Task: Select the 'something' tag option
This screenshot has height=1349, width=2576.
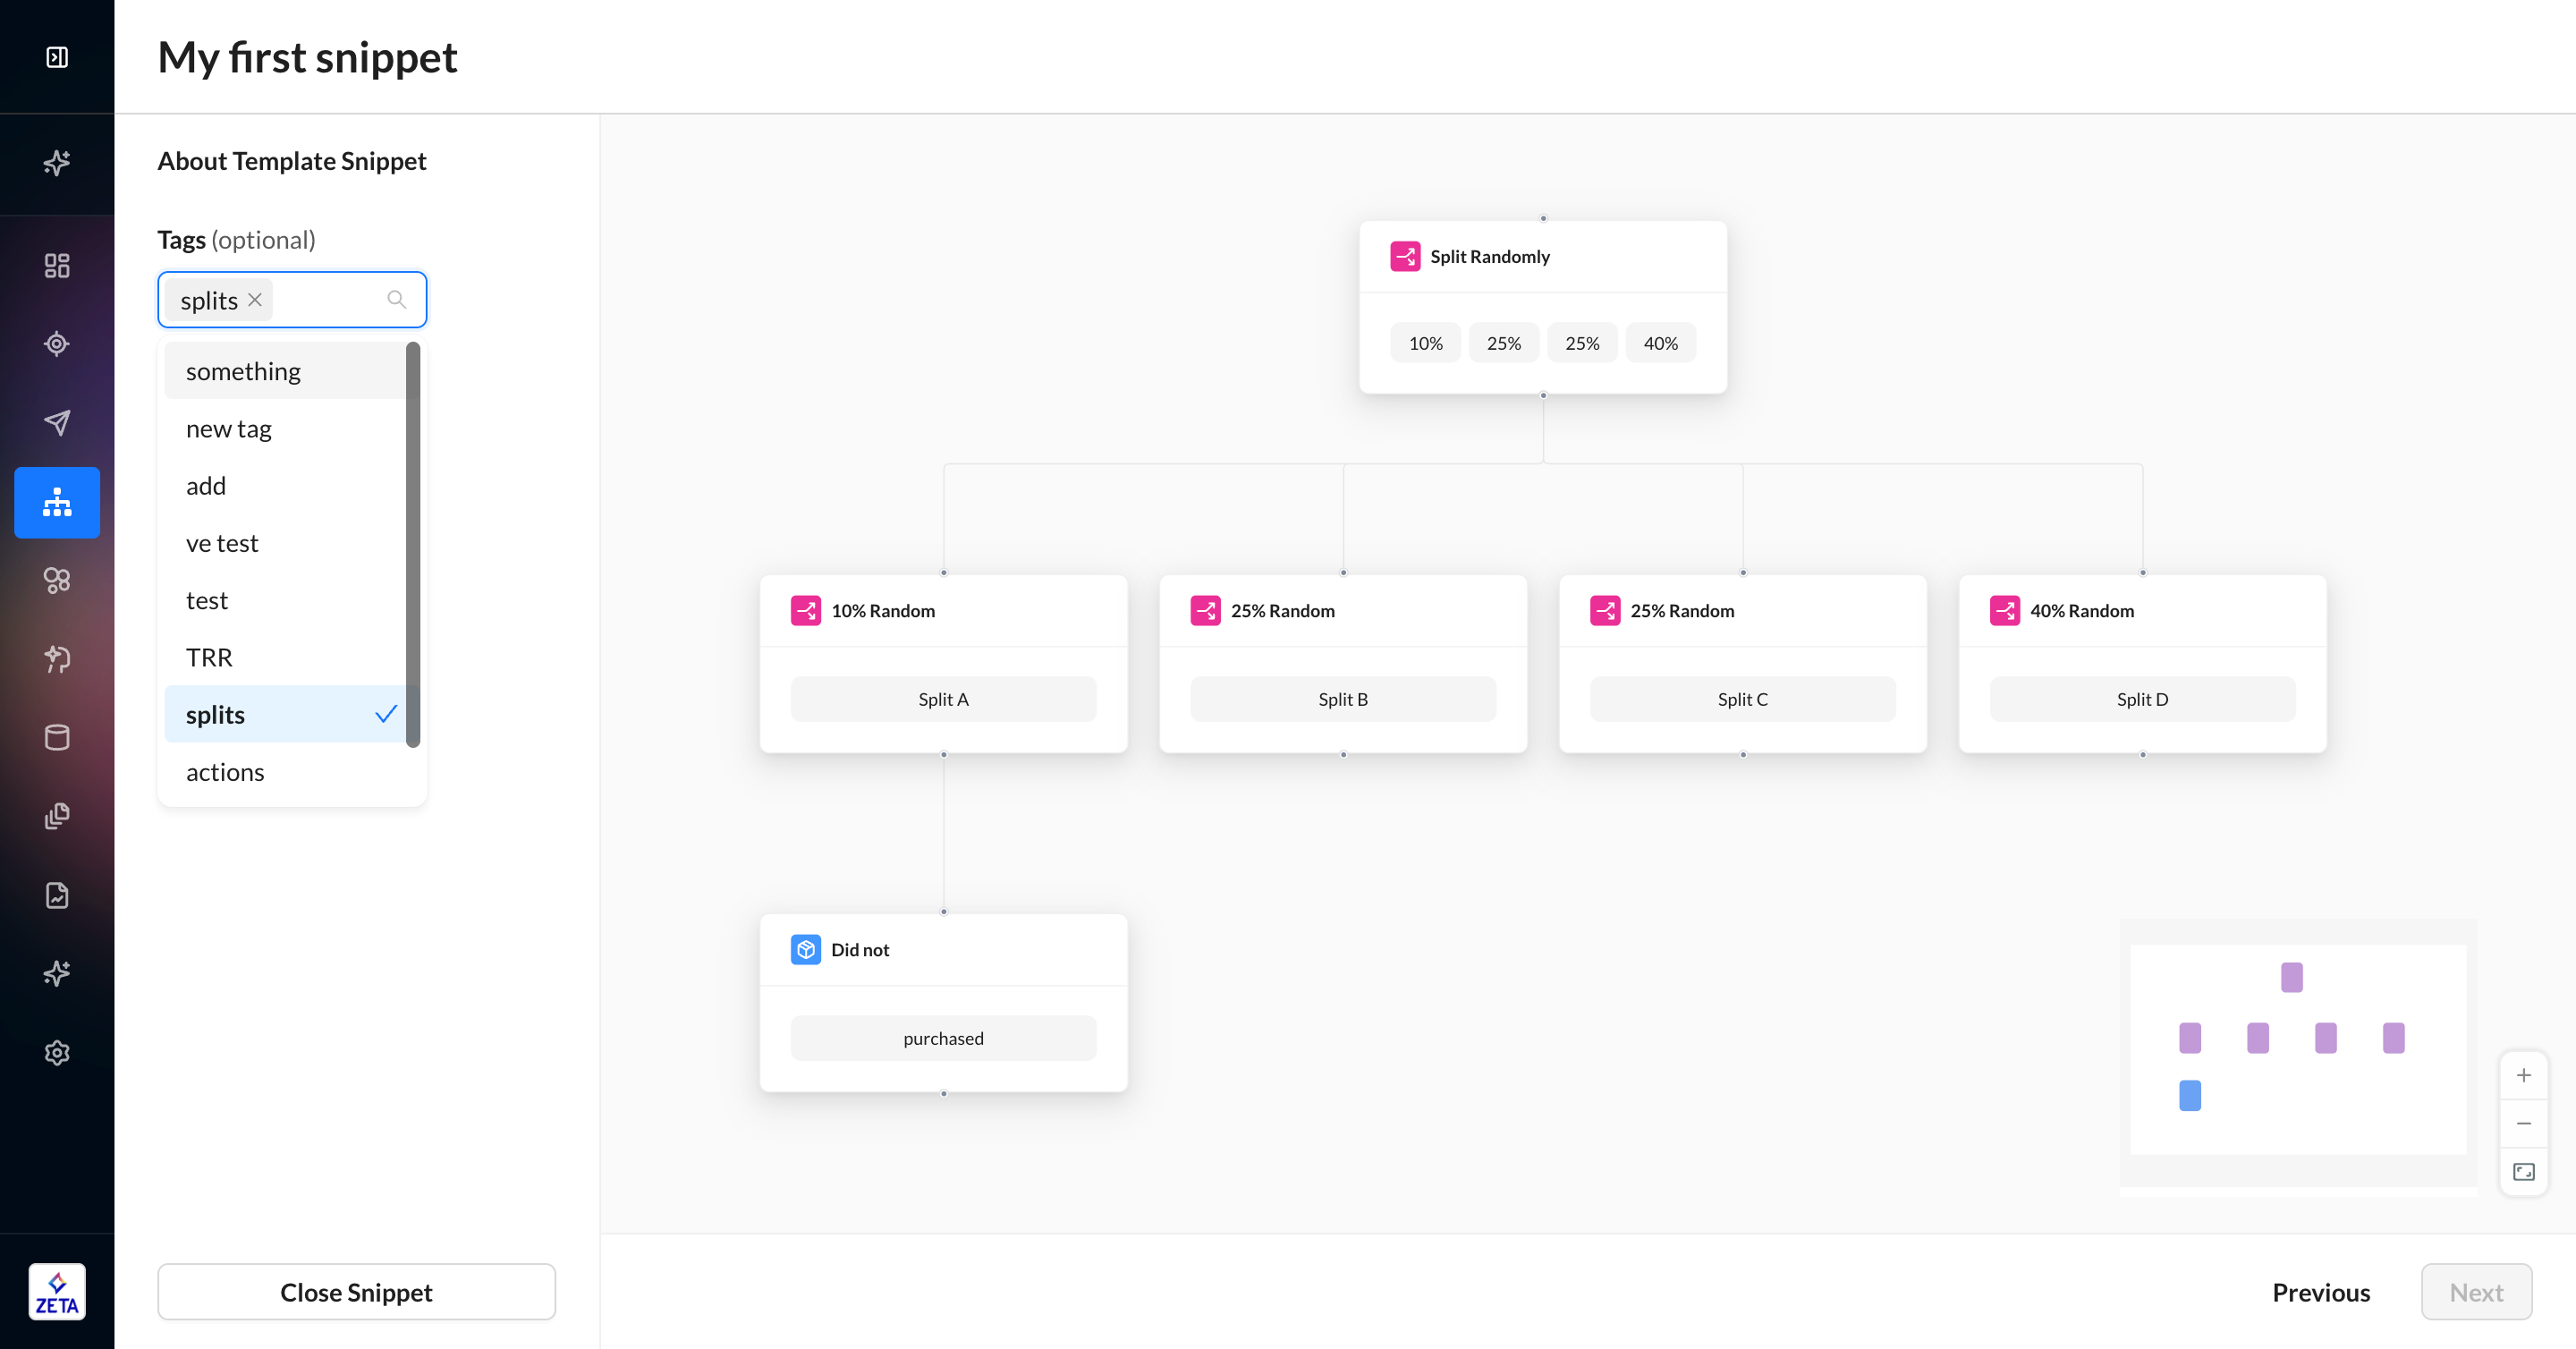Action: tap(286, 371)
